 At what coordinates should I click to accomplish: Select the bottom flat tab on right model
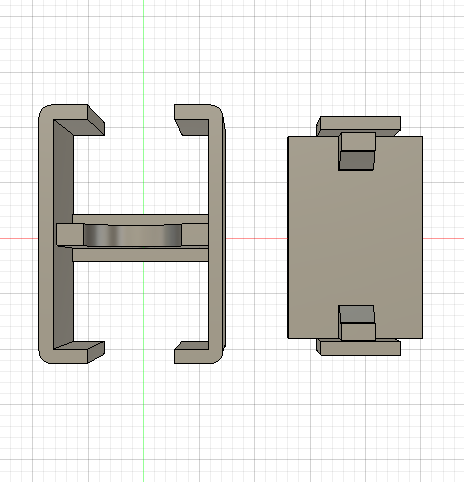point(359,348)
